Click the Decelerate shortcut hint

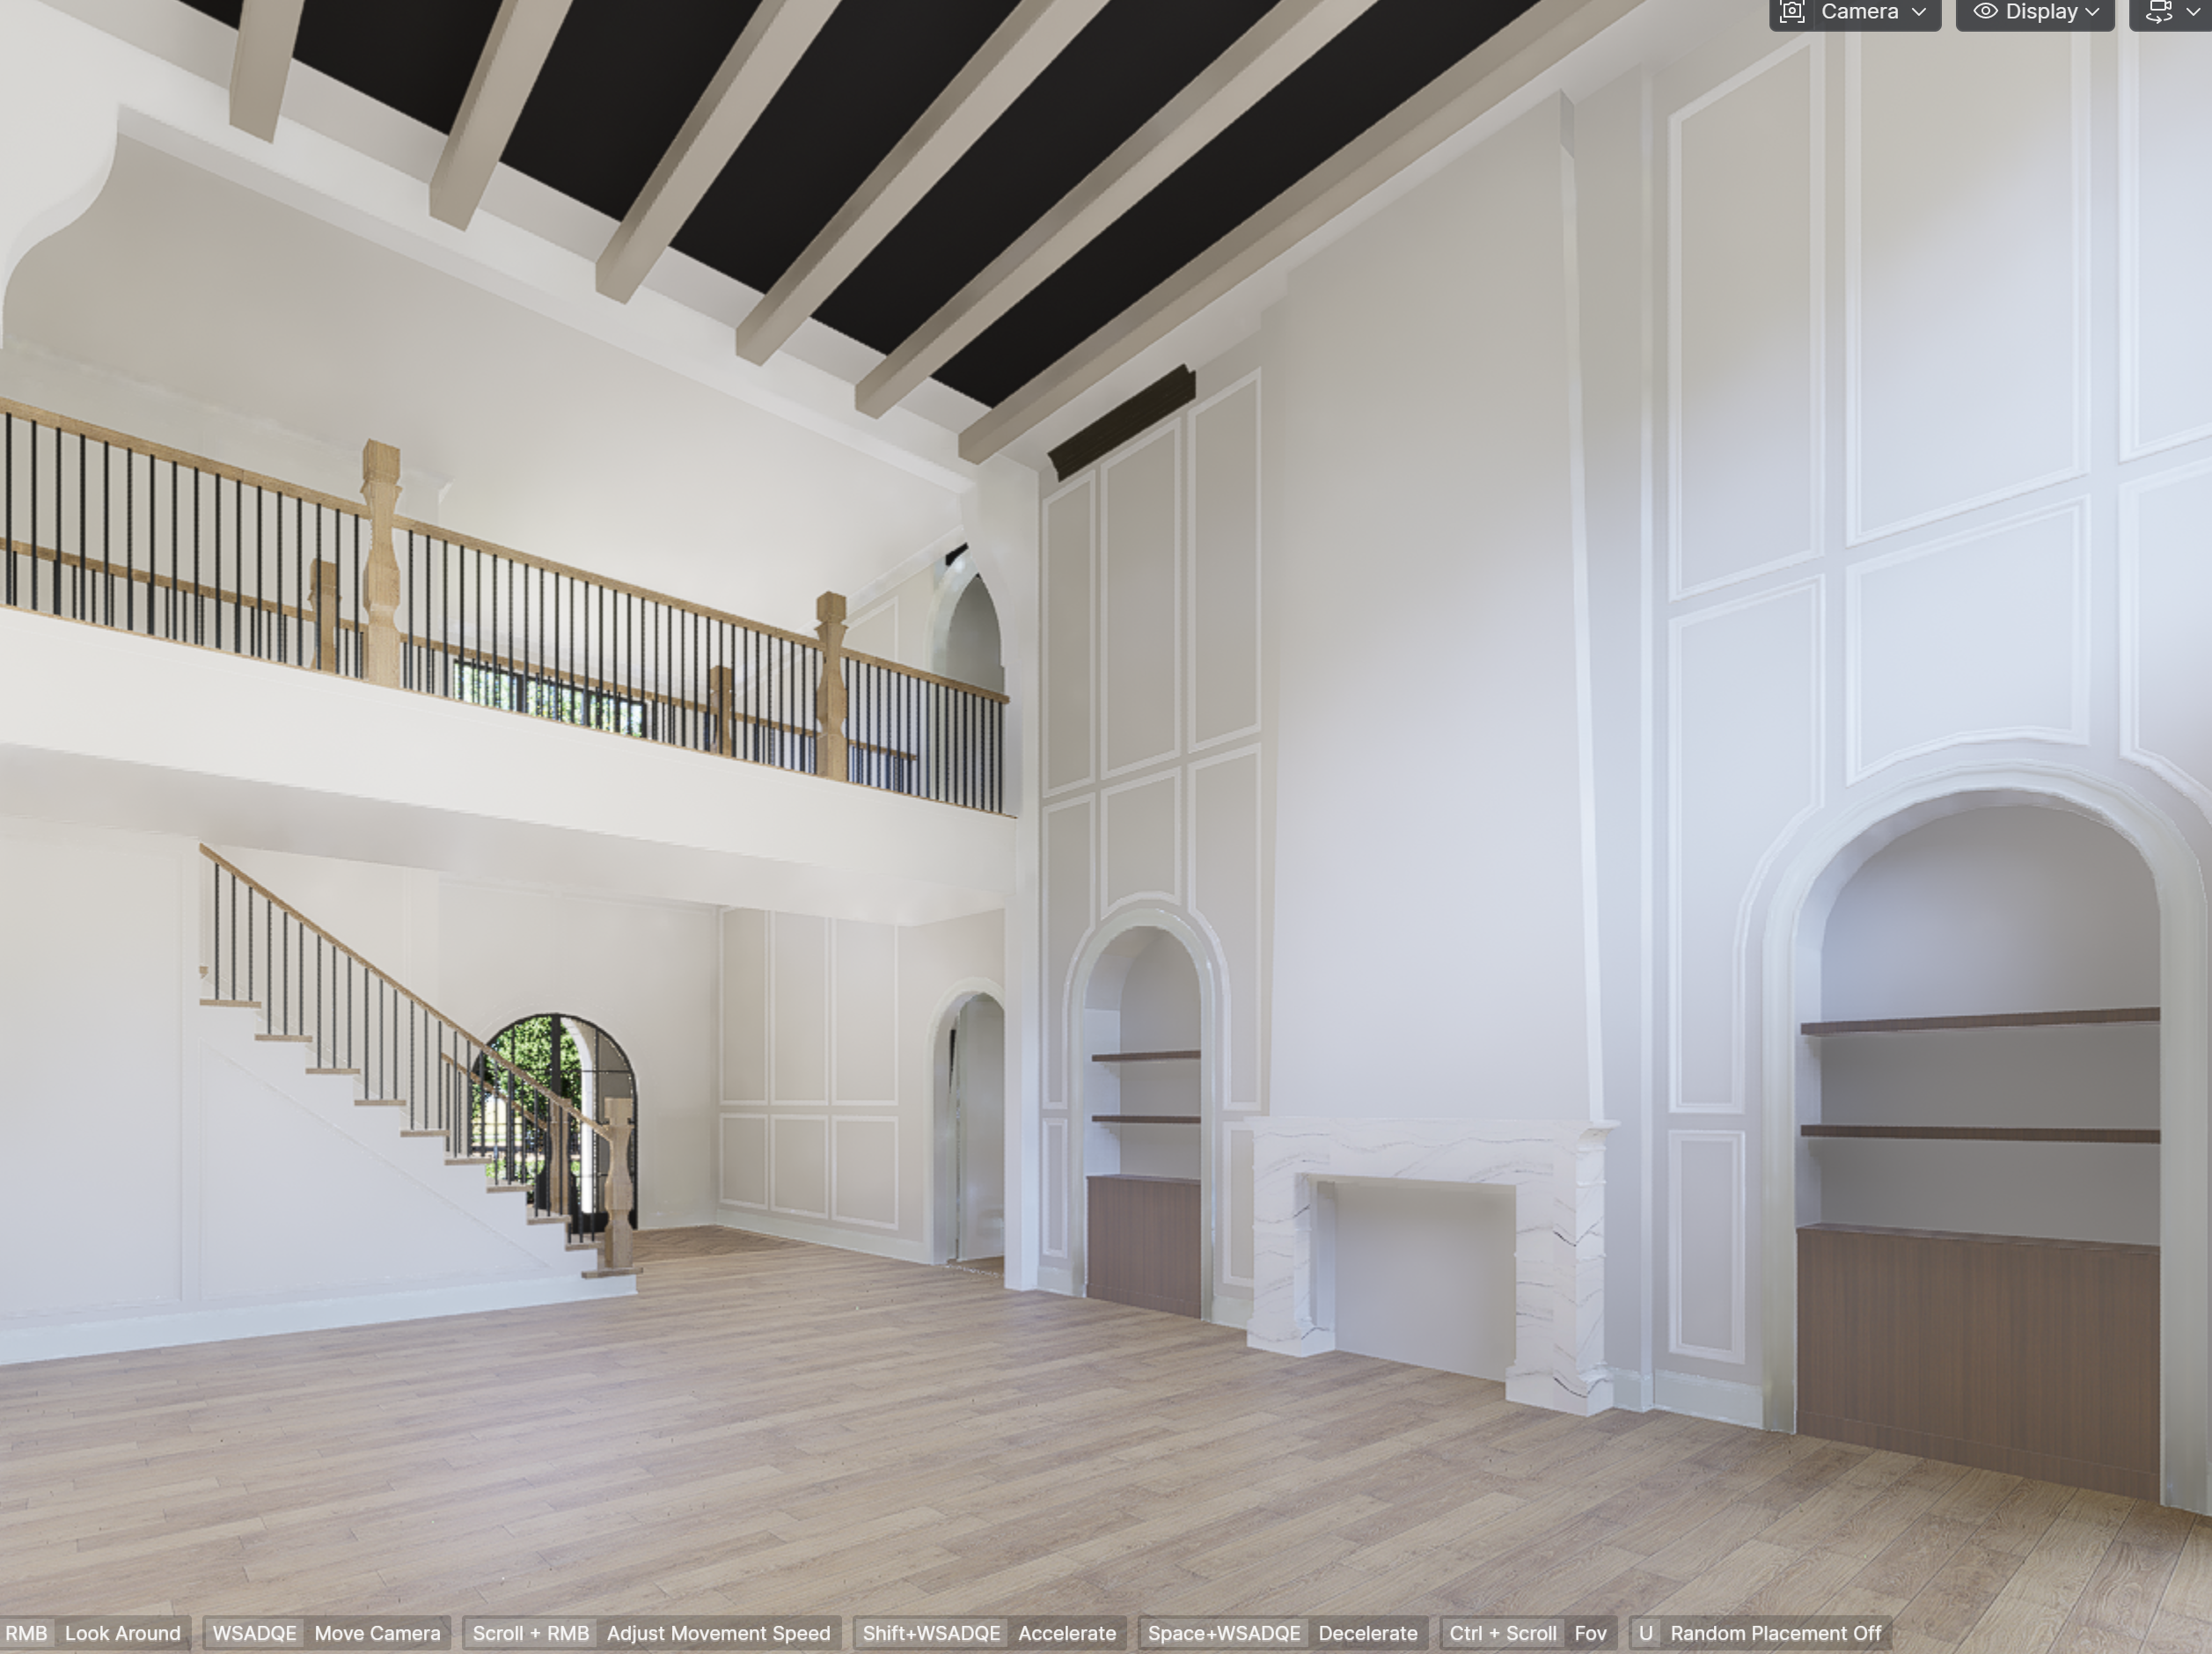[x=1367, y=1633]
